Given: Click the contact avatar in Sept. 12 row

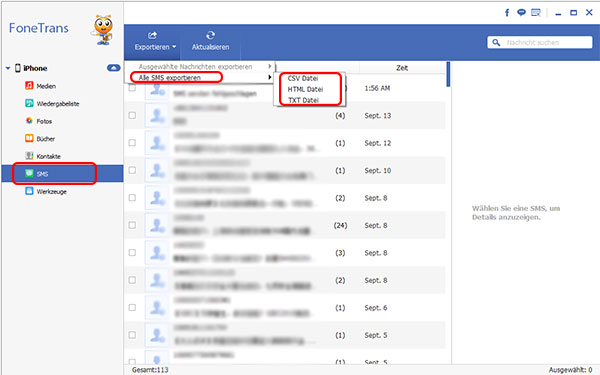Looking at the screenshot, I should pyautogui.click(x=157, y=143).
